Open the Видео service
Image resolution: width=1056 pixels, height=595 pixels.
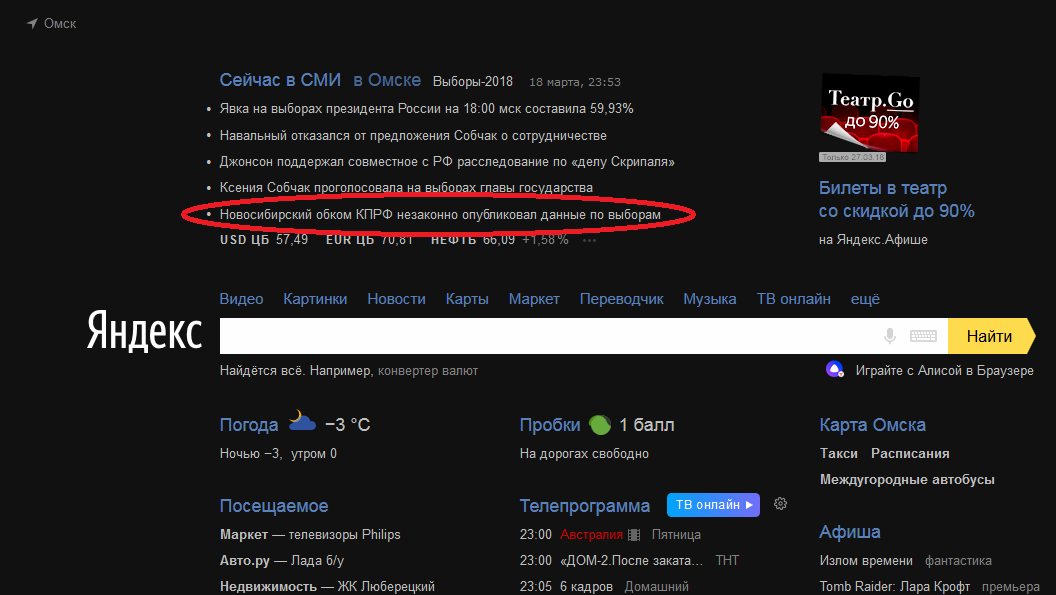tap(241, 299)
